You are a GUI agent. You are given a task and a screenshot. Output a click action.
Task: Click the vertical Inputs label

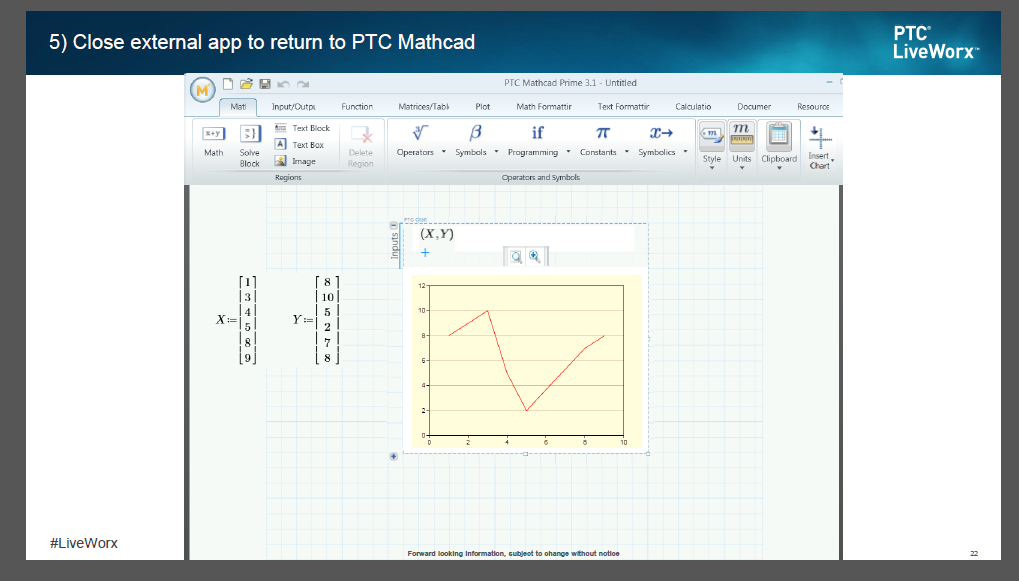[394, 246]
